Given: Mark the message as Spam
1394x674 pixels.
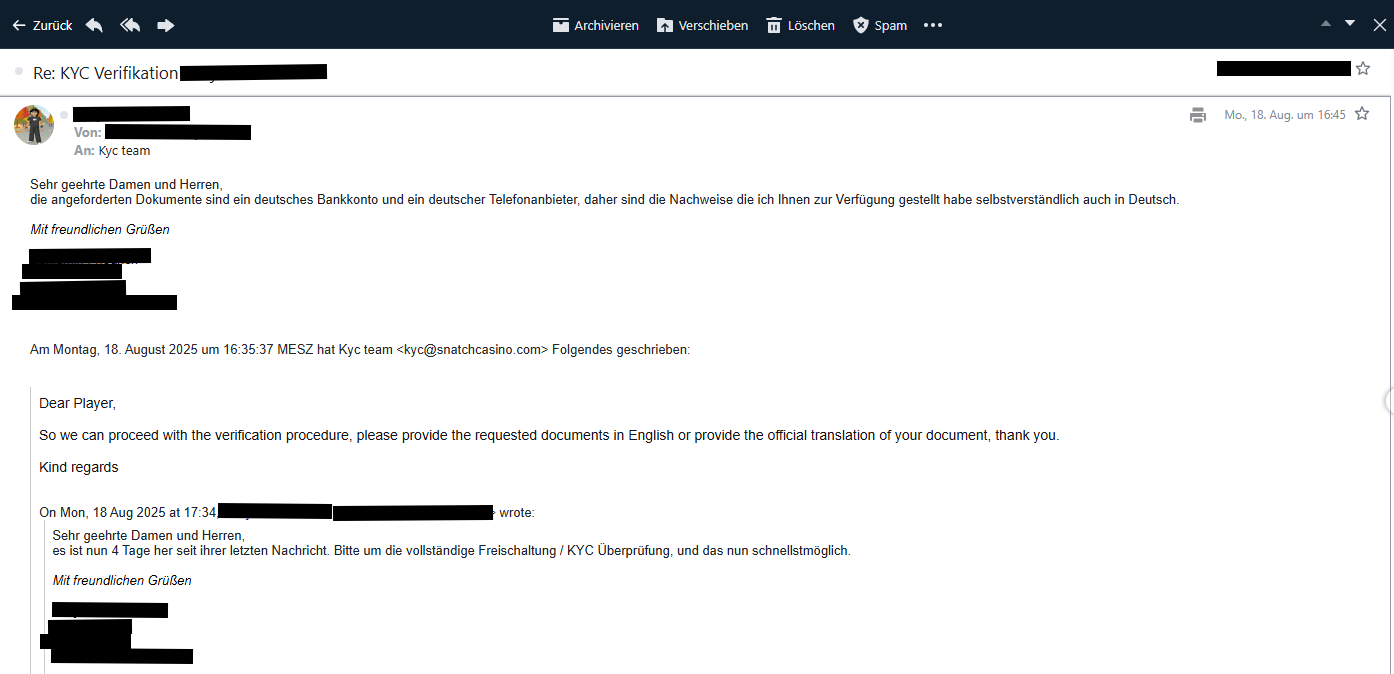Looking at the screenshot, I should pos(879,25).
